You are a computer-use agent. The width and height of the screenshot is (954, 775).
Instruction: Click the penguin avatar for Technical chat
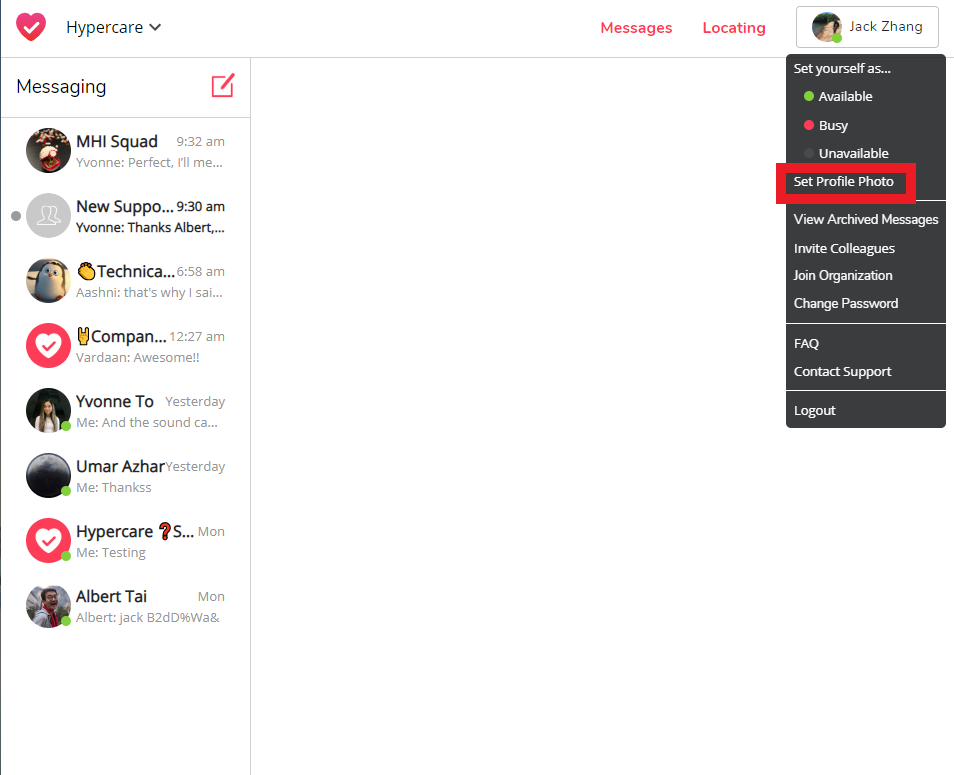click(49, 280)
